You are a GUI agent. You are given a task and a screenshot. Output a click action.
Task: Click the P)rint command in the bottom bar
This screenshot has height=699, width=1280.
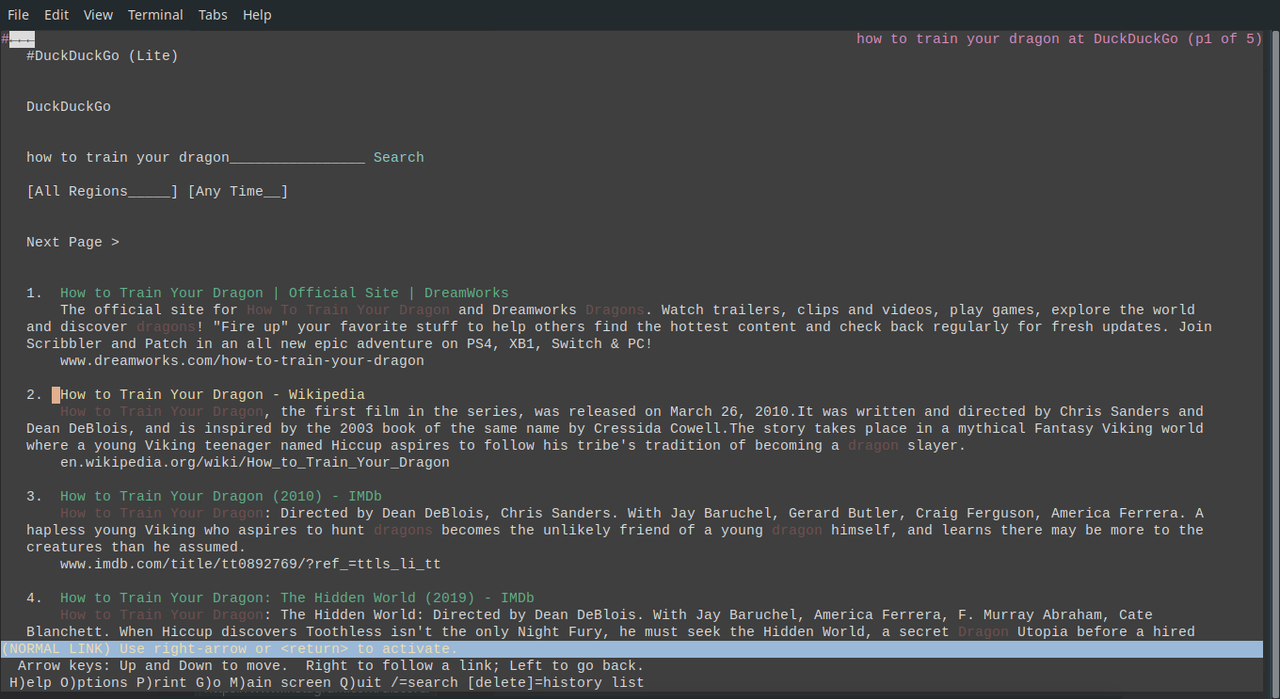[162, 683]
